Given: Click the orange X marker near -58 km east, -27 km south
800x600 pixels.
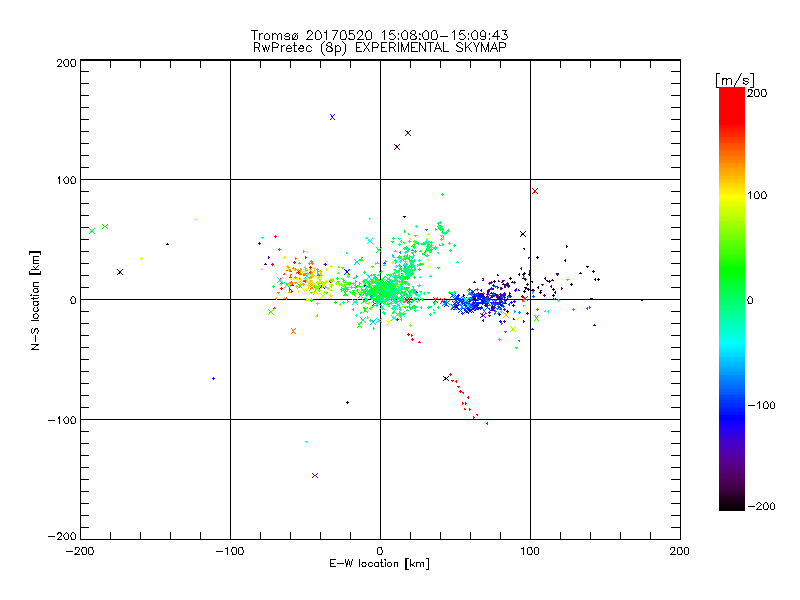Looking at the screenshot, I should click(x=293, y=331).
